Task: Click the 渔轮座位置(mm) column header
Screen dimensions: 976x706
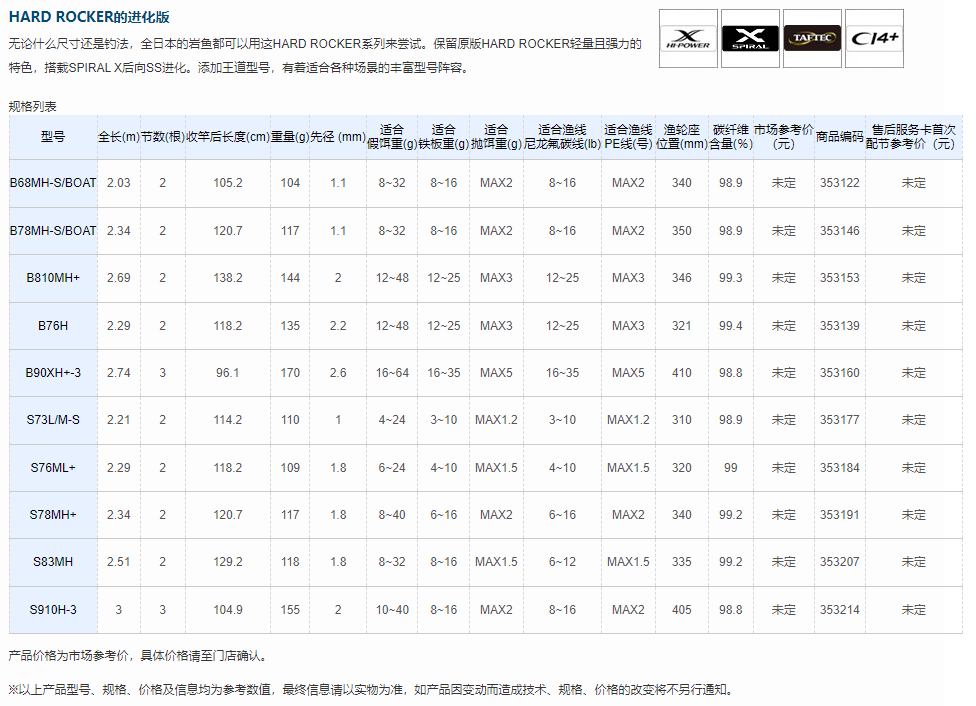Action: (x=682, y=137)
